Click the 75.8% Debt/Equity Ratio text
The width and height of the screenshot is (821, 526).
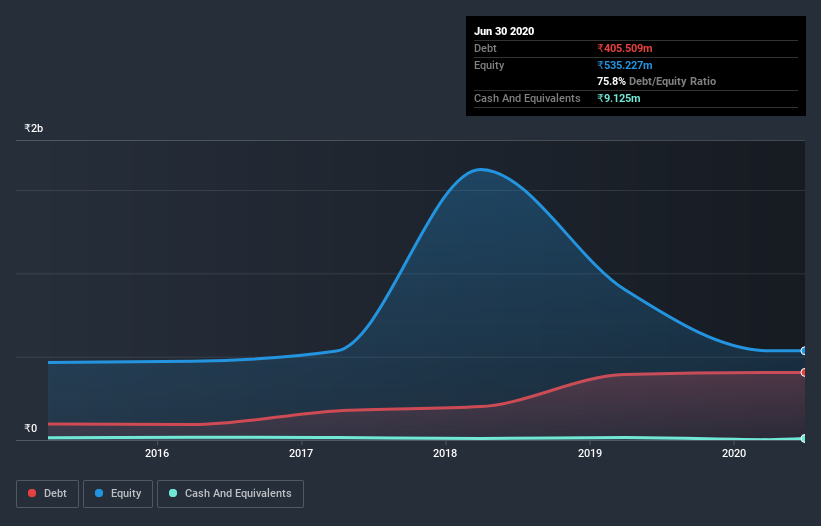click(x=657, y=81)
